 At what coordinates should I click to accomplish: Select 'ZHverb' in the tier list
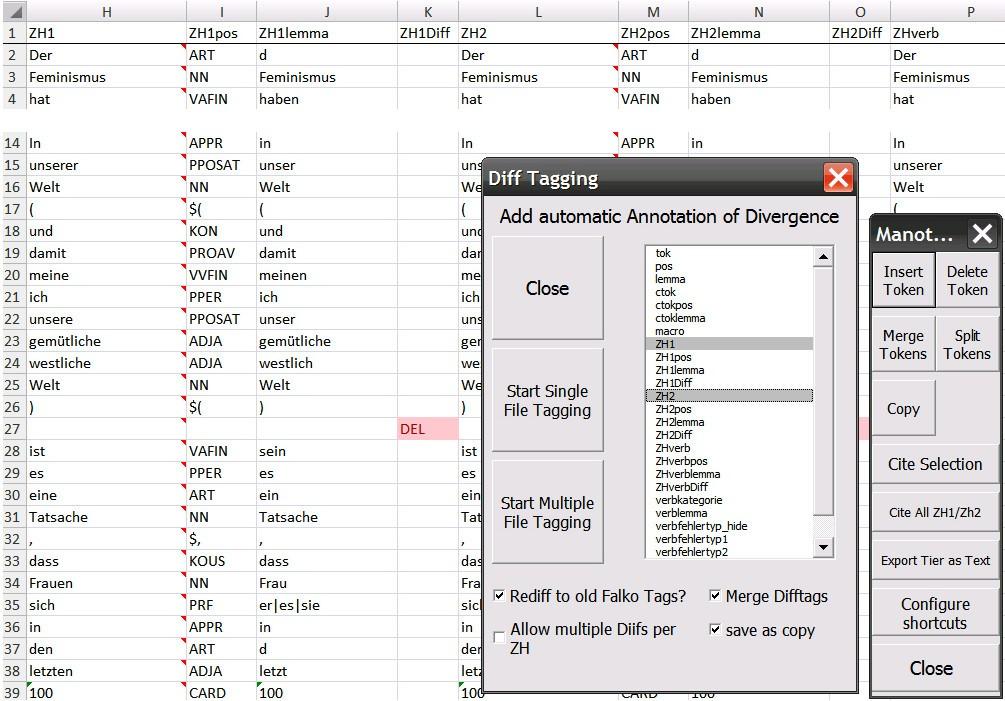point(729,448)
